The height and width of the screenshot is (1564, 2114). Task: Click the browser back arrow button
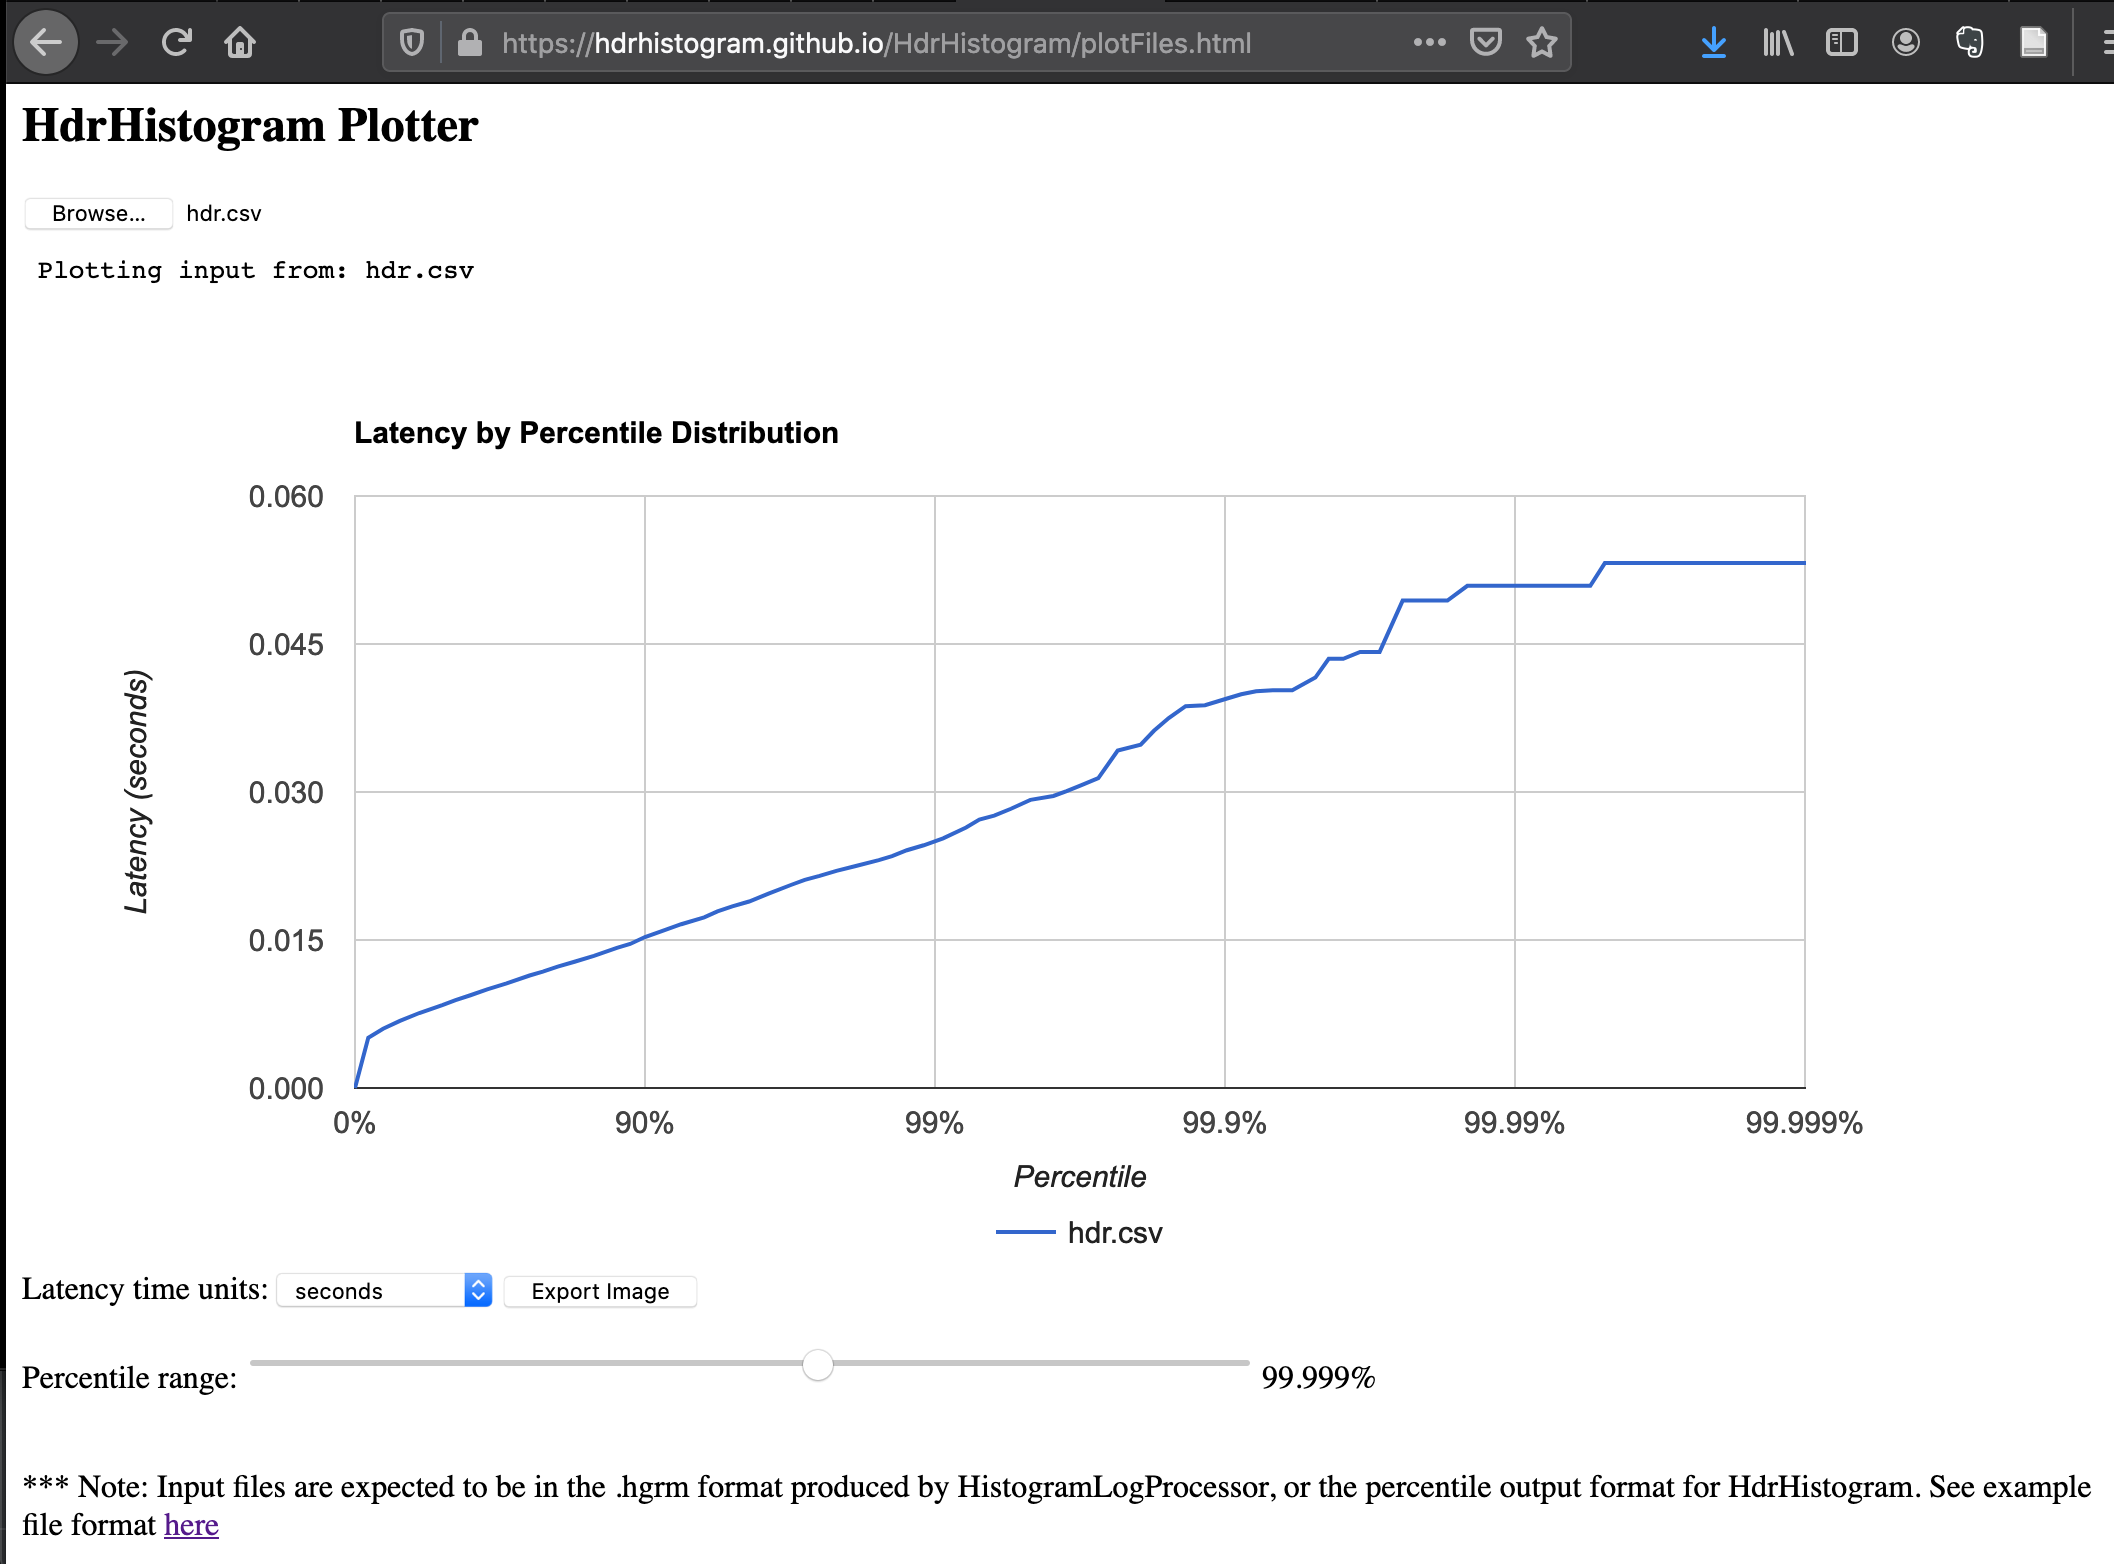coord(46,42)
